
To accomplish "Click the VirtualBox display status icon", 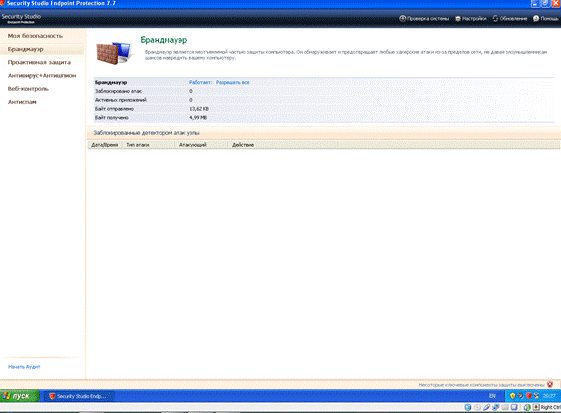I will [514, 407].
